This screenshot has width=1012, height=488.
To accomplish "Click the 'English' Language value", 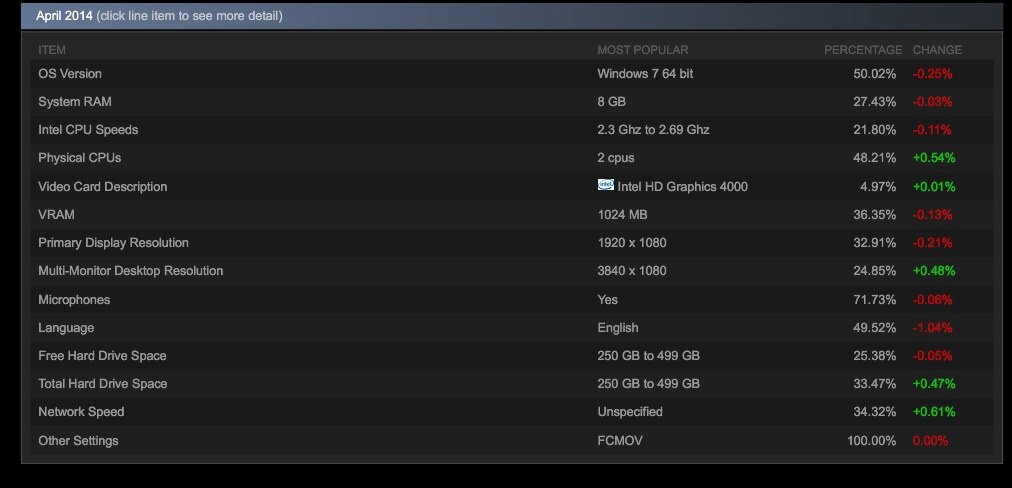I will click(x=618, y=328).
